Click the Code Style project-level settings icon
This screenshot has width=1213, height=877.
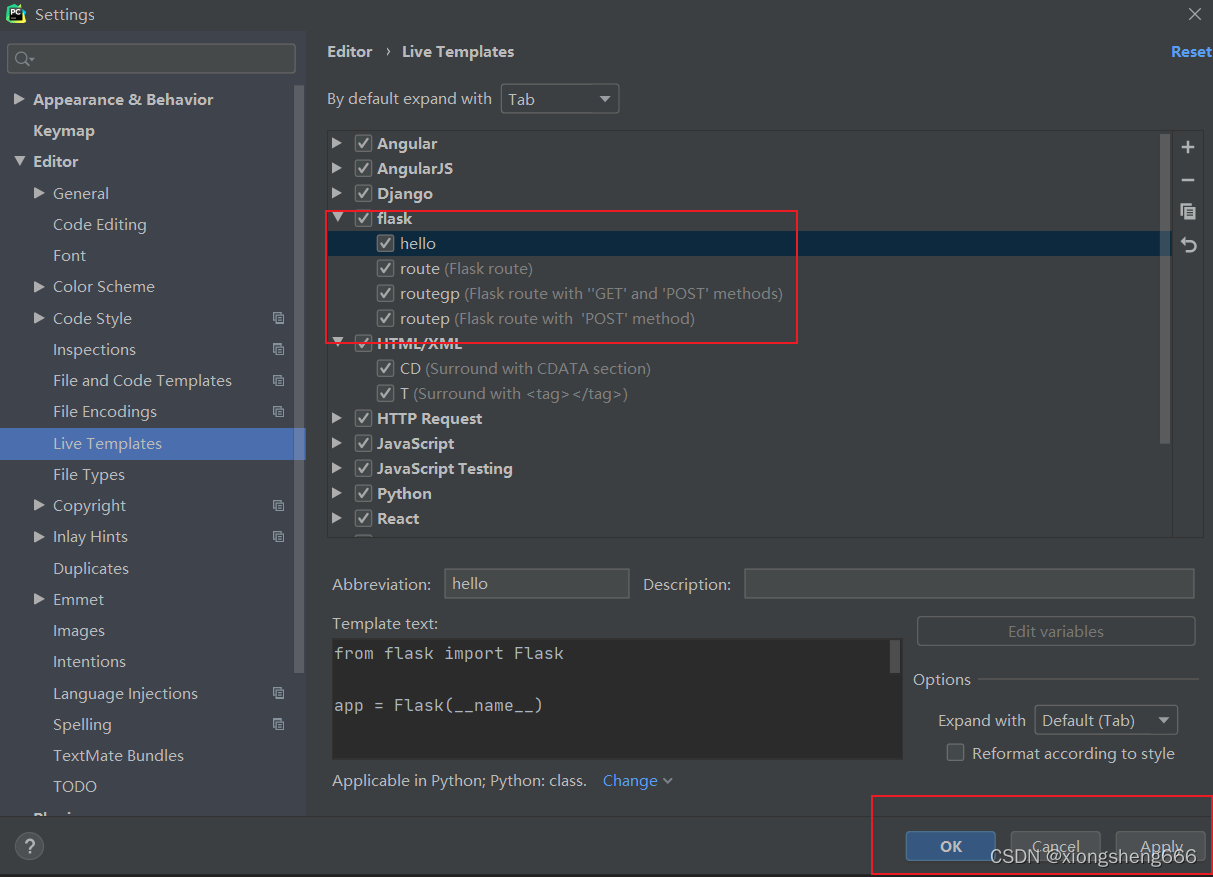tap(278, 318)
